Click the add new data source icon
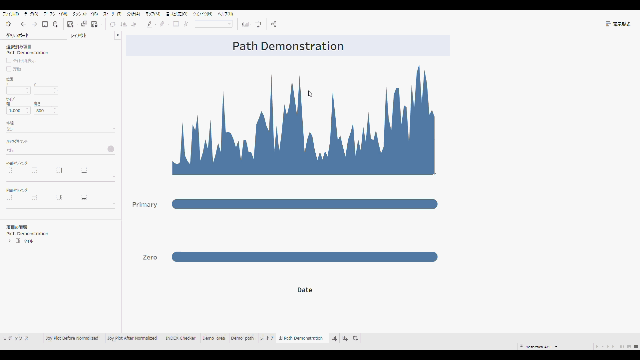Screen dimensions: 640x360 (56, 24)
